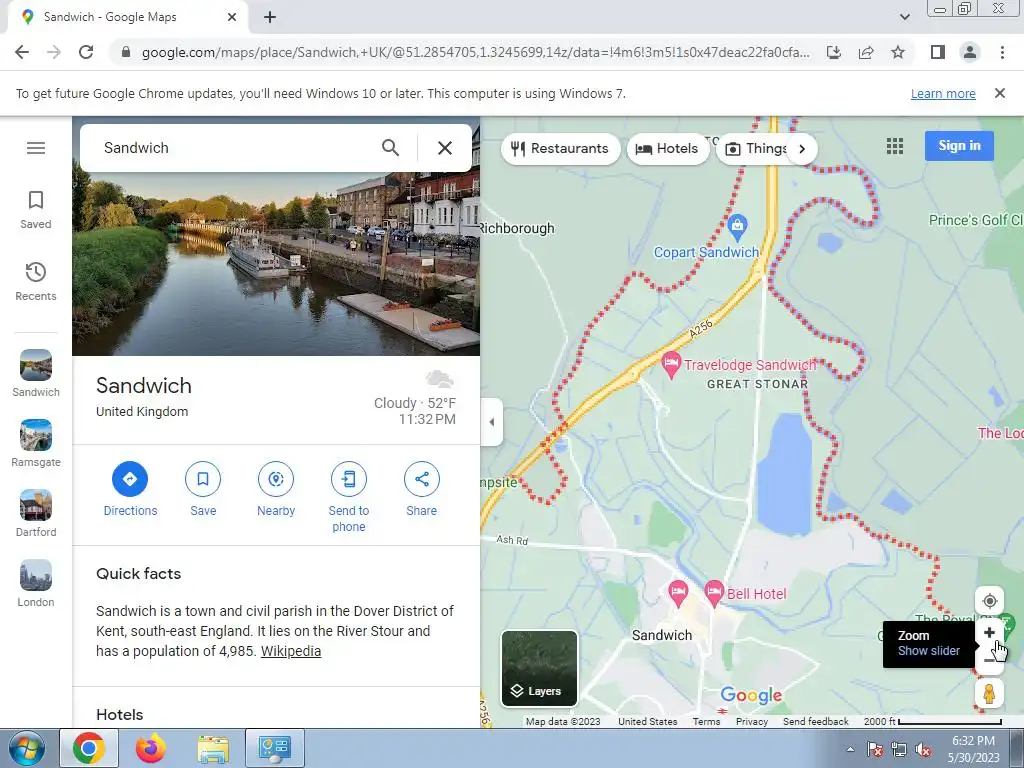
Task: Click Show slider in zoom tooltip
Action: [929, 651]
